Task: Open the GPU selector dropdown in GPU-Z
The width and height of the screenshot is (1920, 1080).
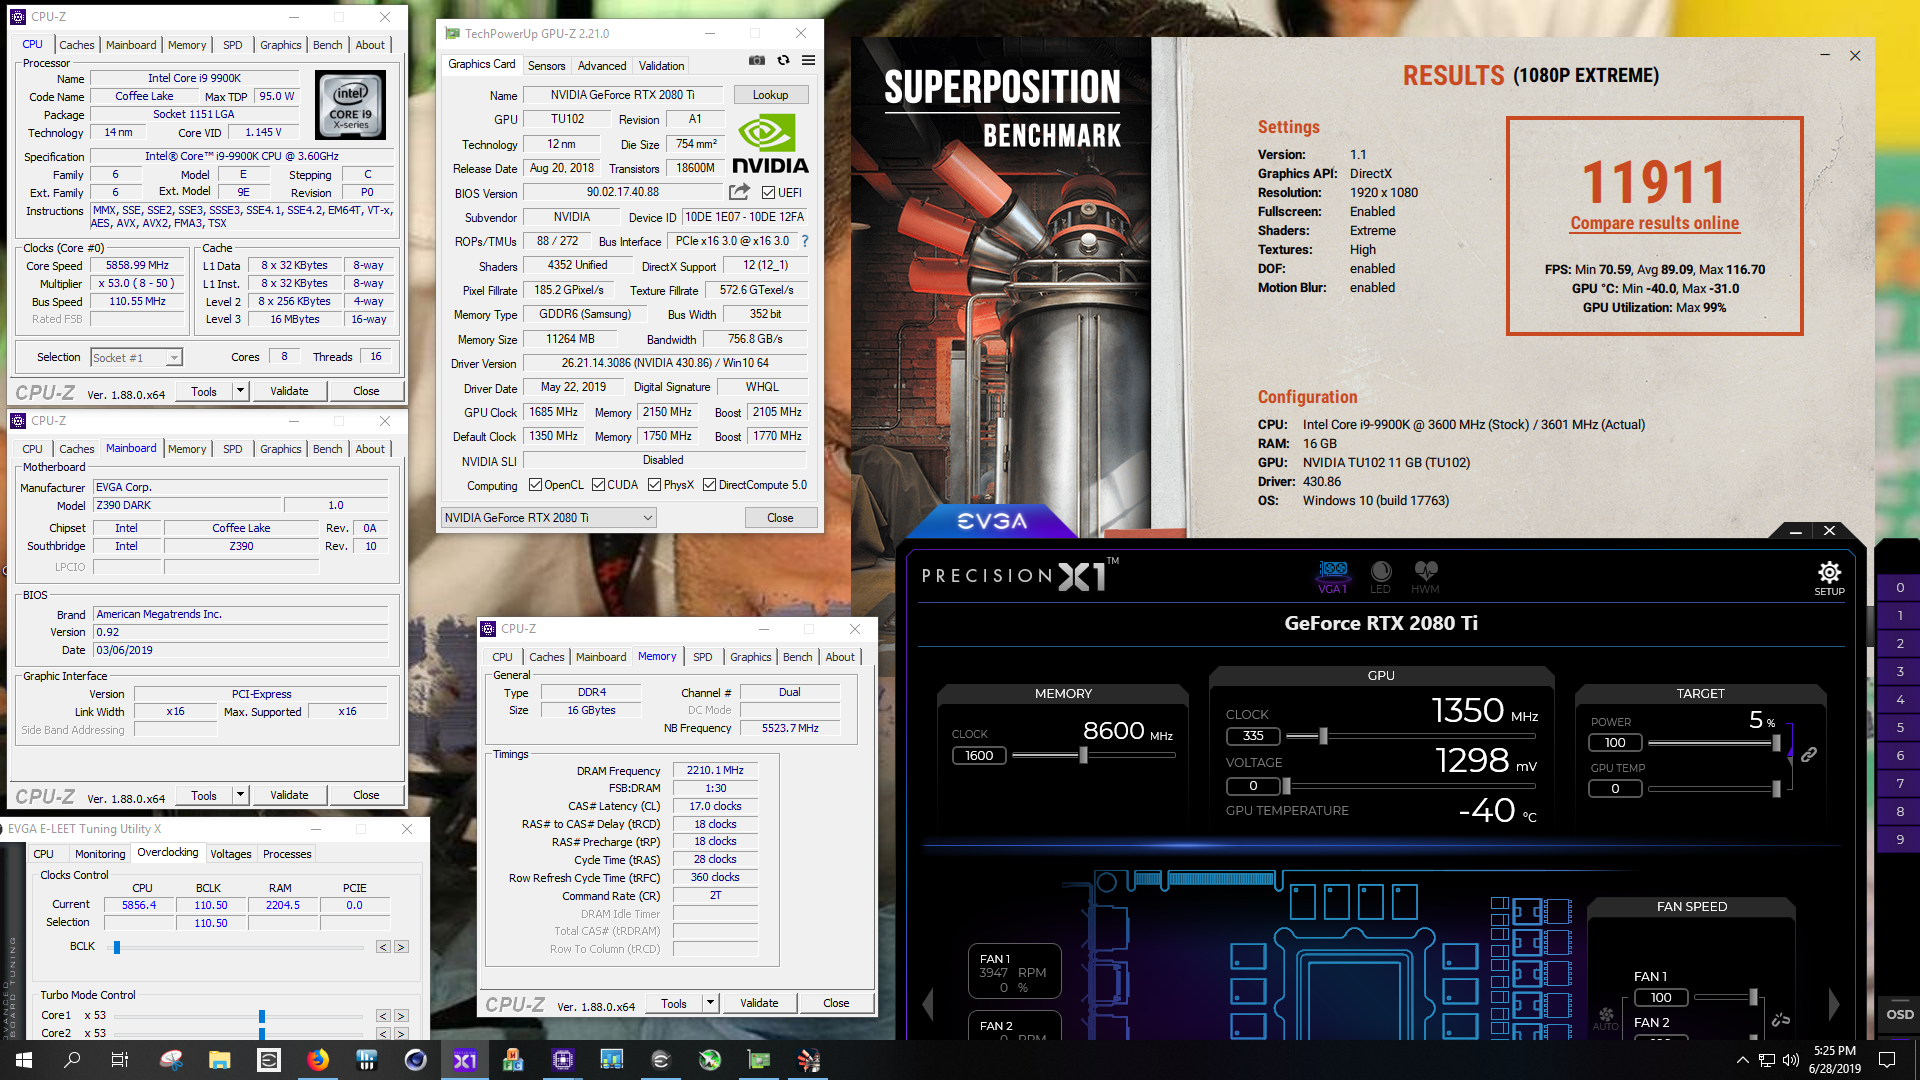Action: (548, 518)
